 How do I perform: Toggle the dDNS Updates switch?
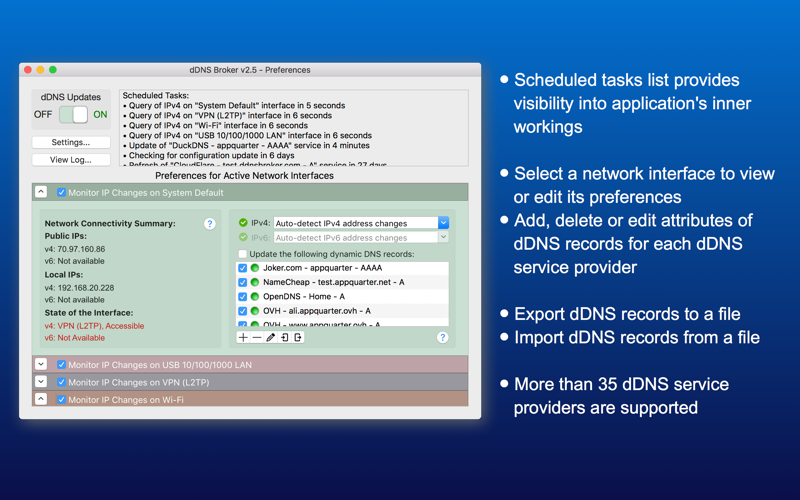pyautogui.click(x=73, y=114)
